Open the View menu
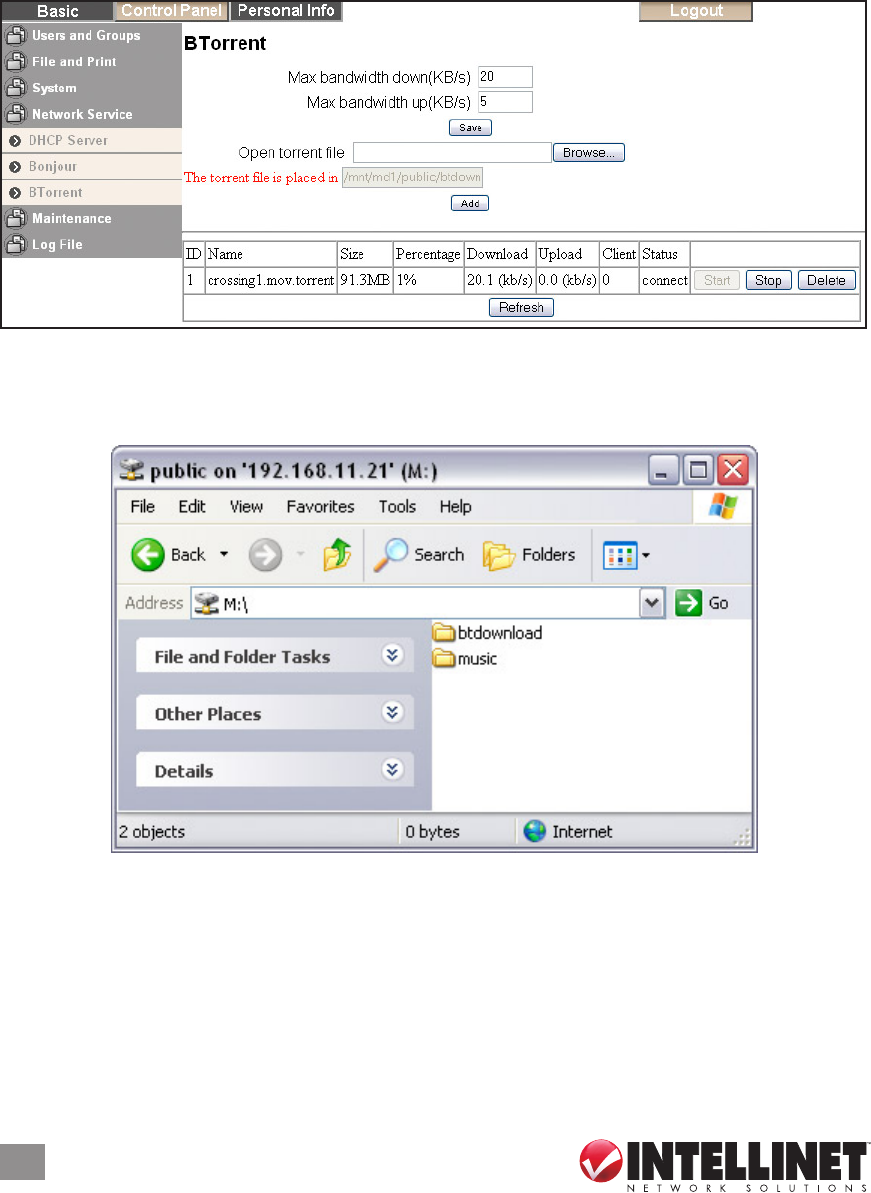 coord(246,507)
